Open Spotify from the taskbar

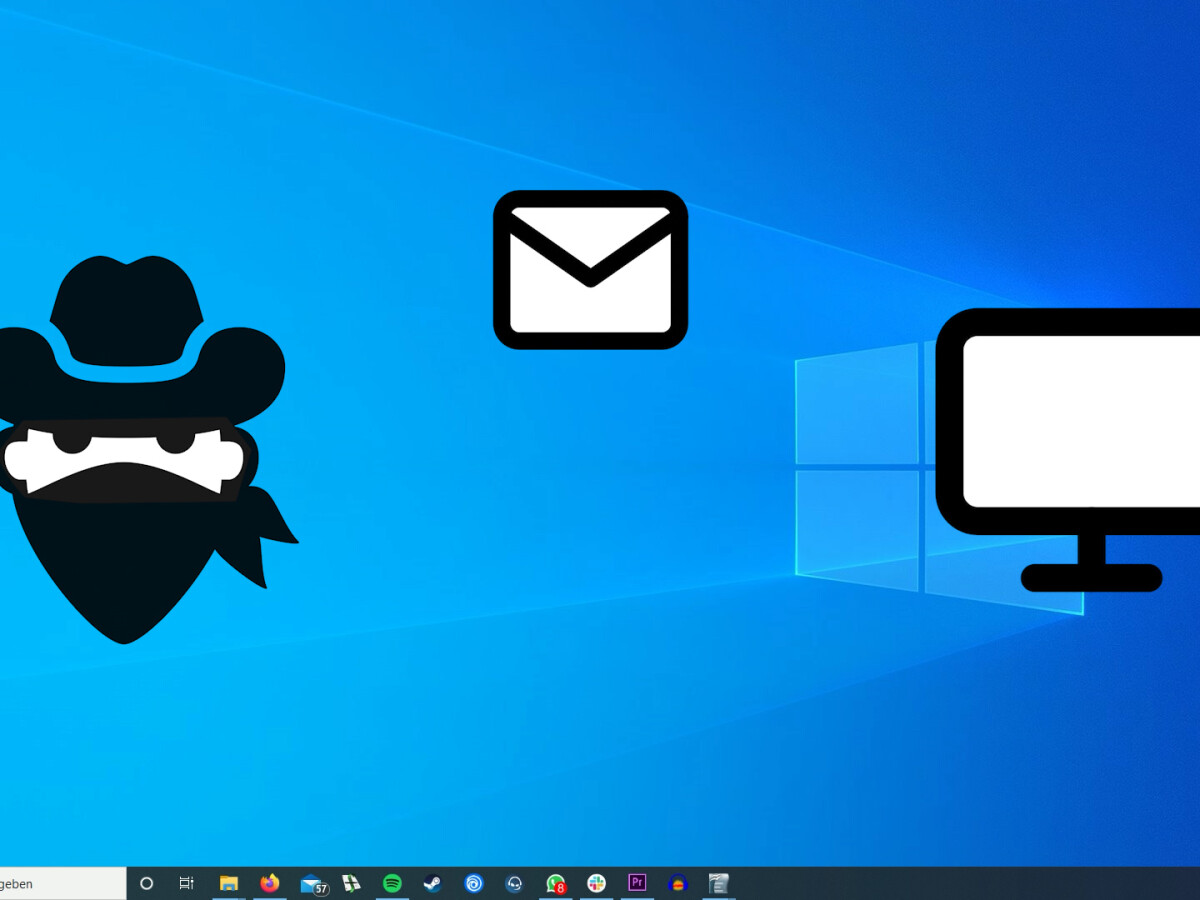tap(392, 883)
